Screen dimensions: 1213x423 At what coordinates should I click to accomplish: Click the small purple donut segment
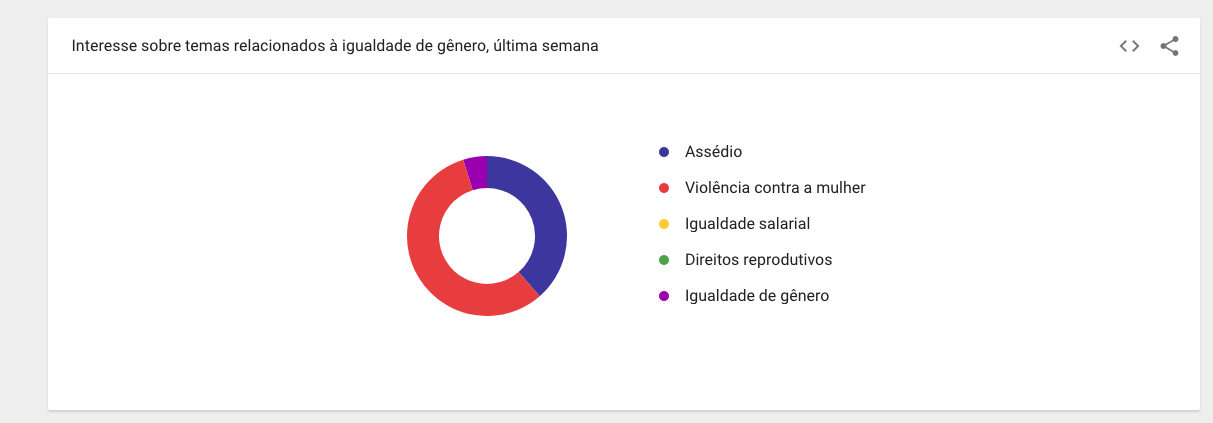coord(477,172)
